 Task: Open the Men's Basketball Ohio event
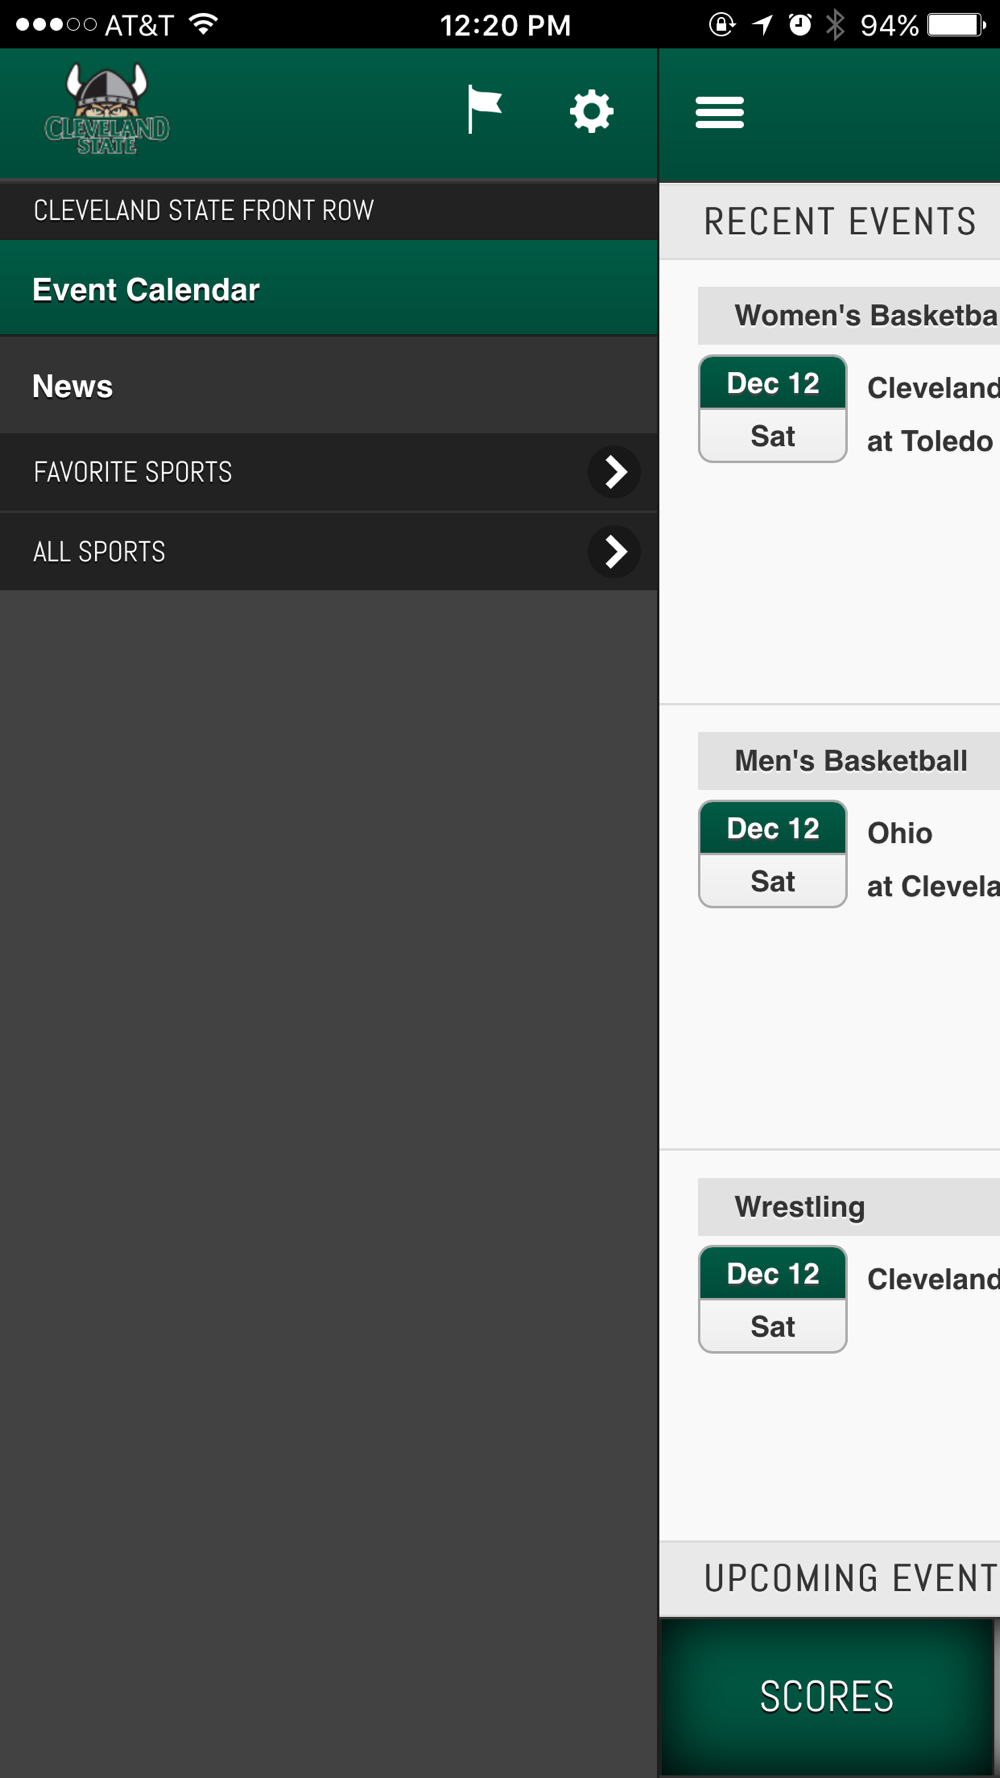(x=899, y=833)
